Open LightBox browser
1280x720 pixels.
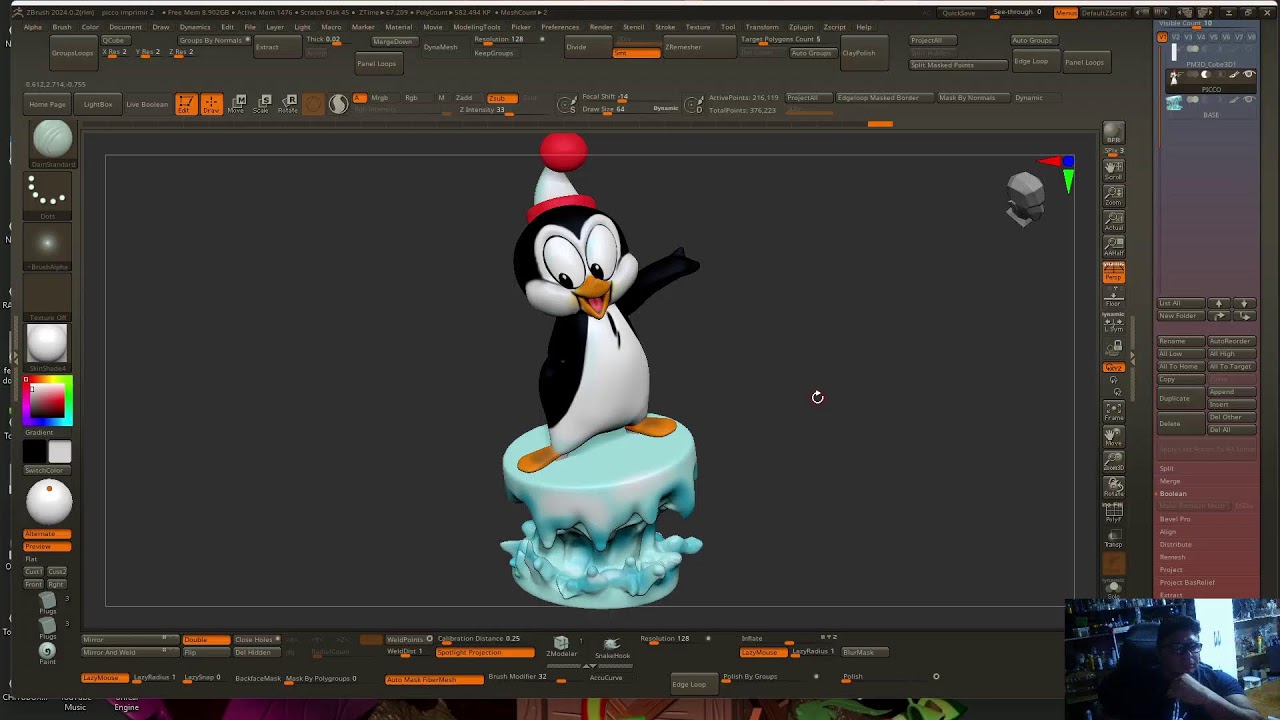tap(98, 104)
